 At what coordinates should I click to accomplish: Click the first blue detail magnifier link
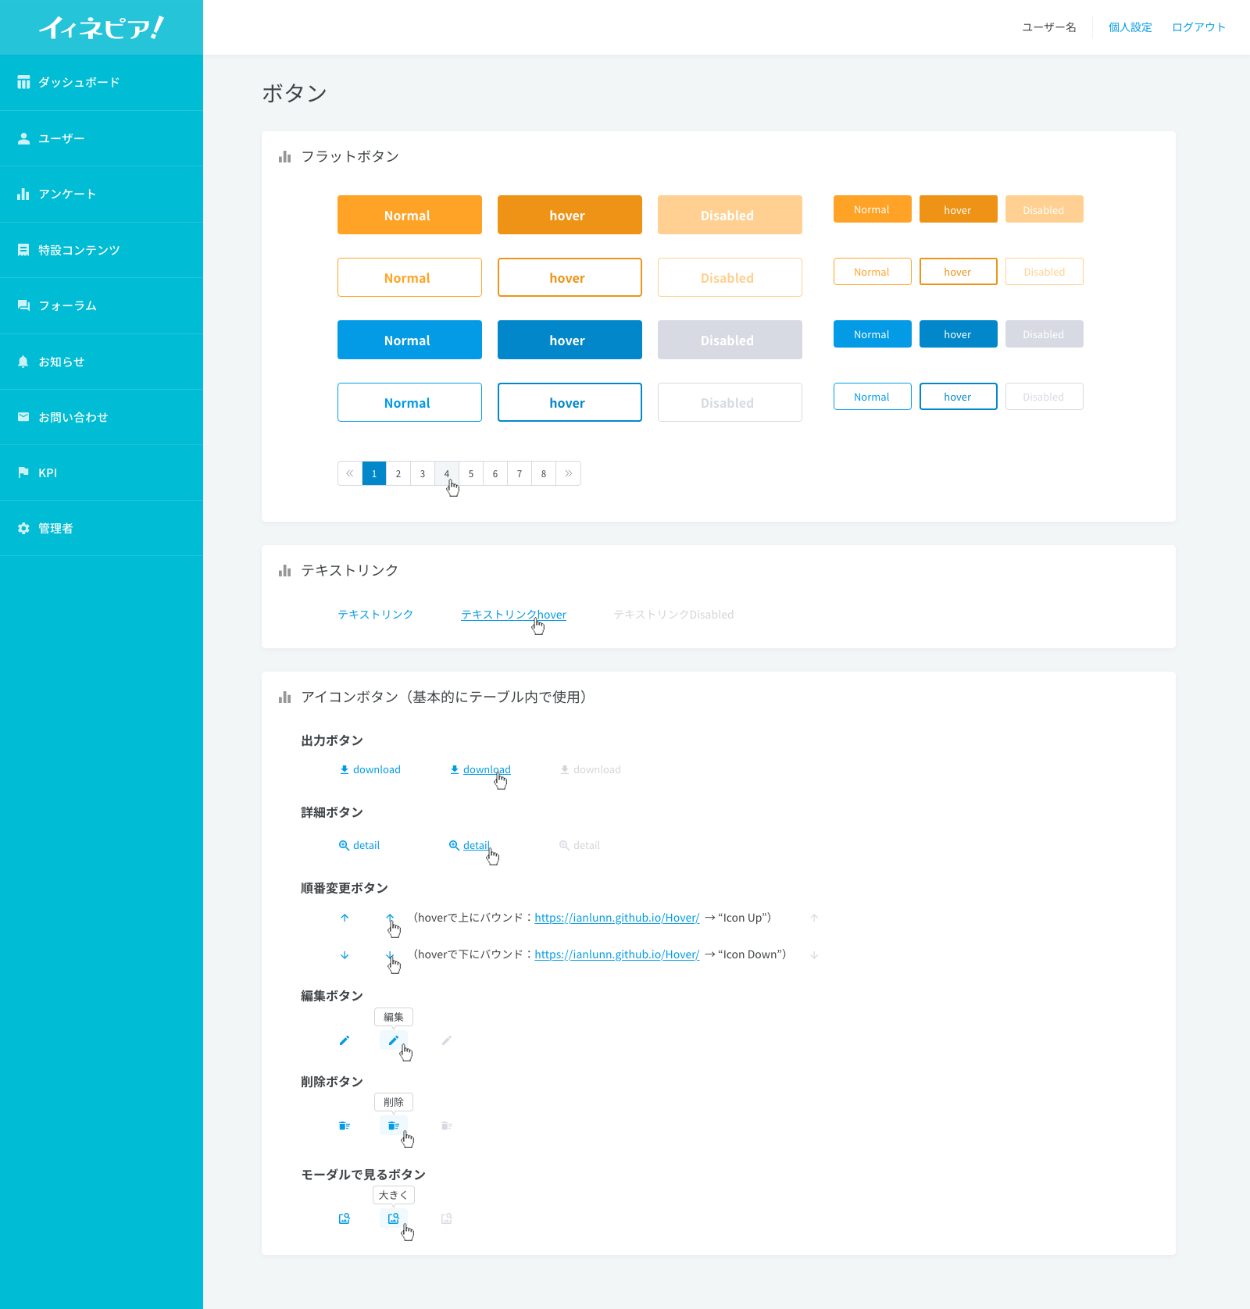(x=360, y=846)
